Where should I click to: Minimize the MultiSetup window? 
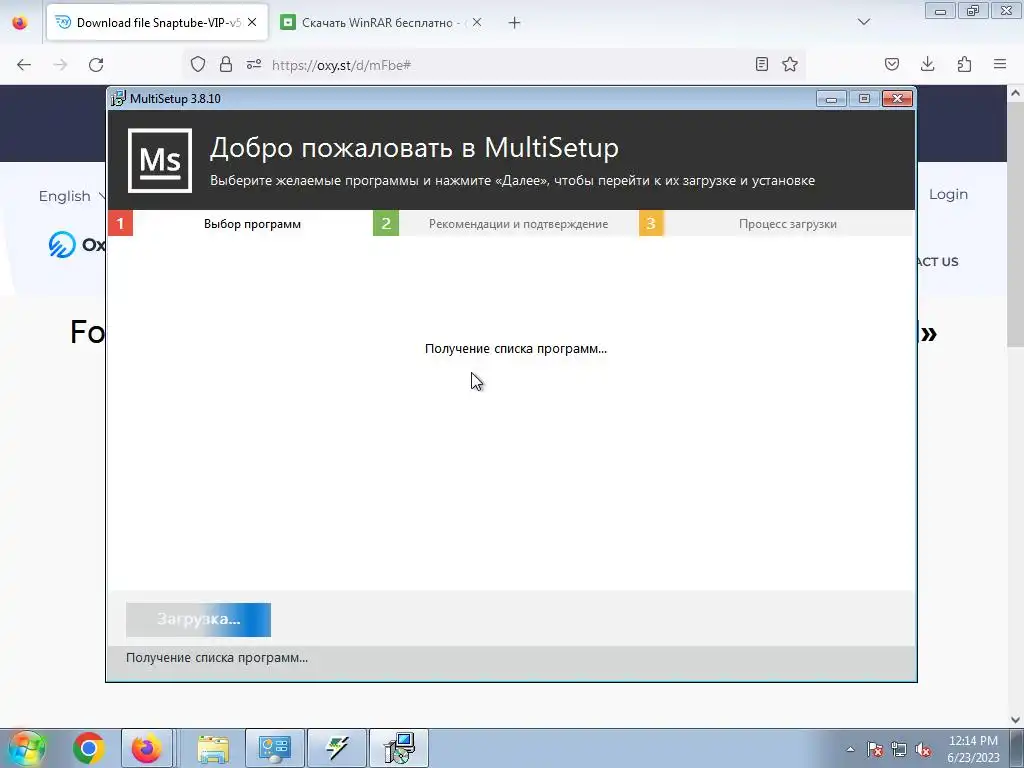[x=831, y=99]
